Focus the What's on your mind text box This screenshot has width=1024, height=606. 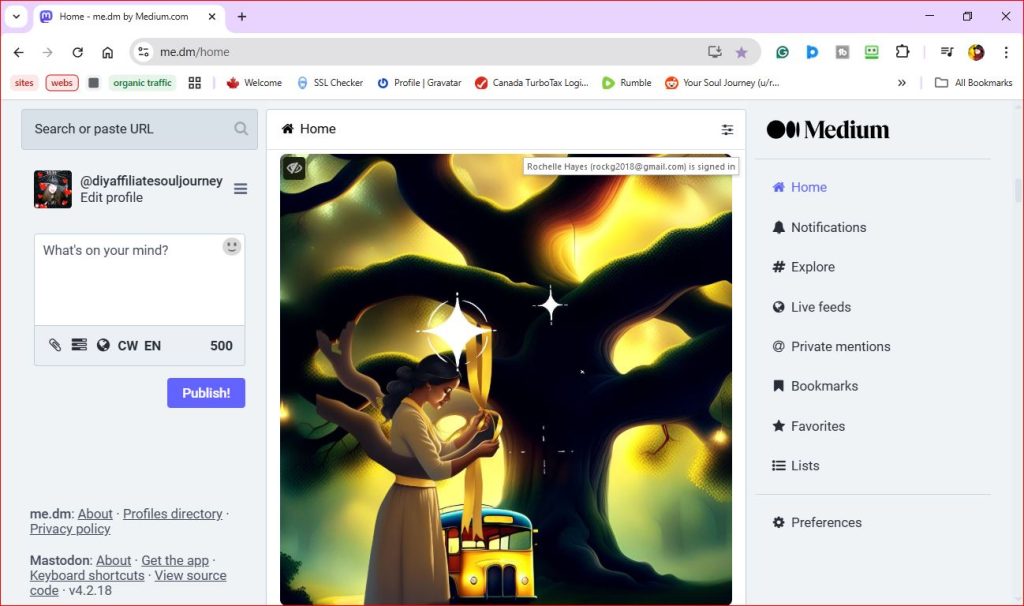tap(139, 279)
